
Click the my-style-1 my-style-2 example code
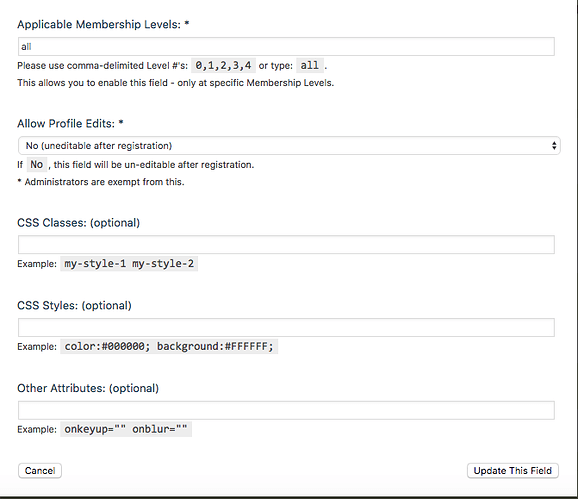[129, 264]
